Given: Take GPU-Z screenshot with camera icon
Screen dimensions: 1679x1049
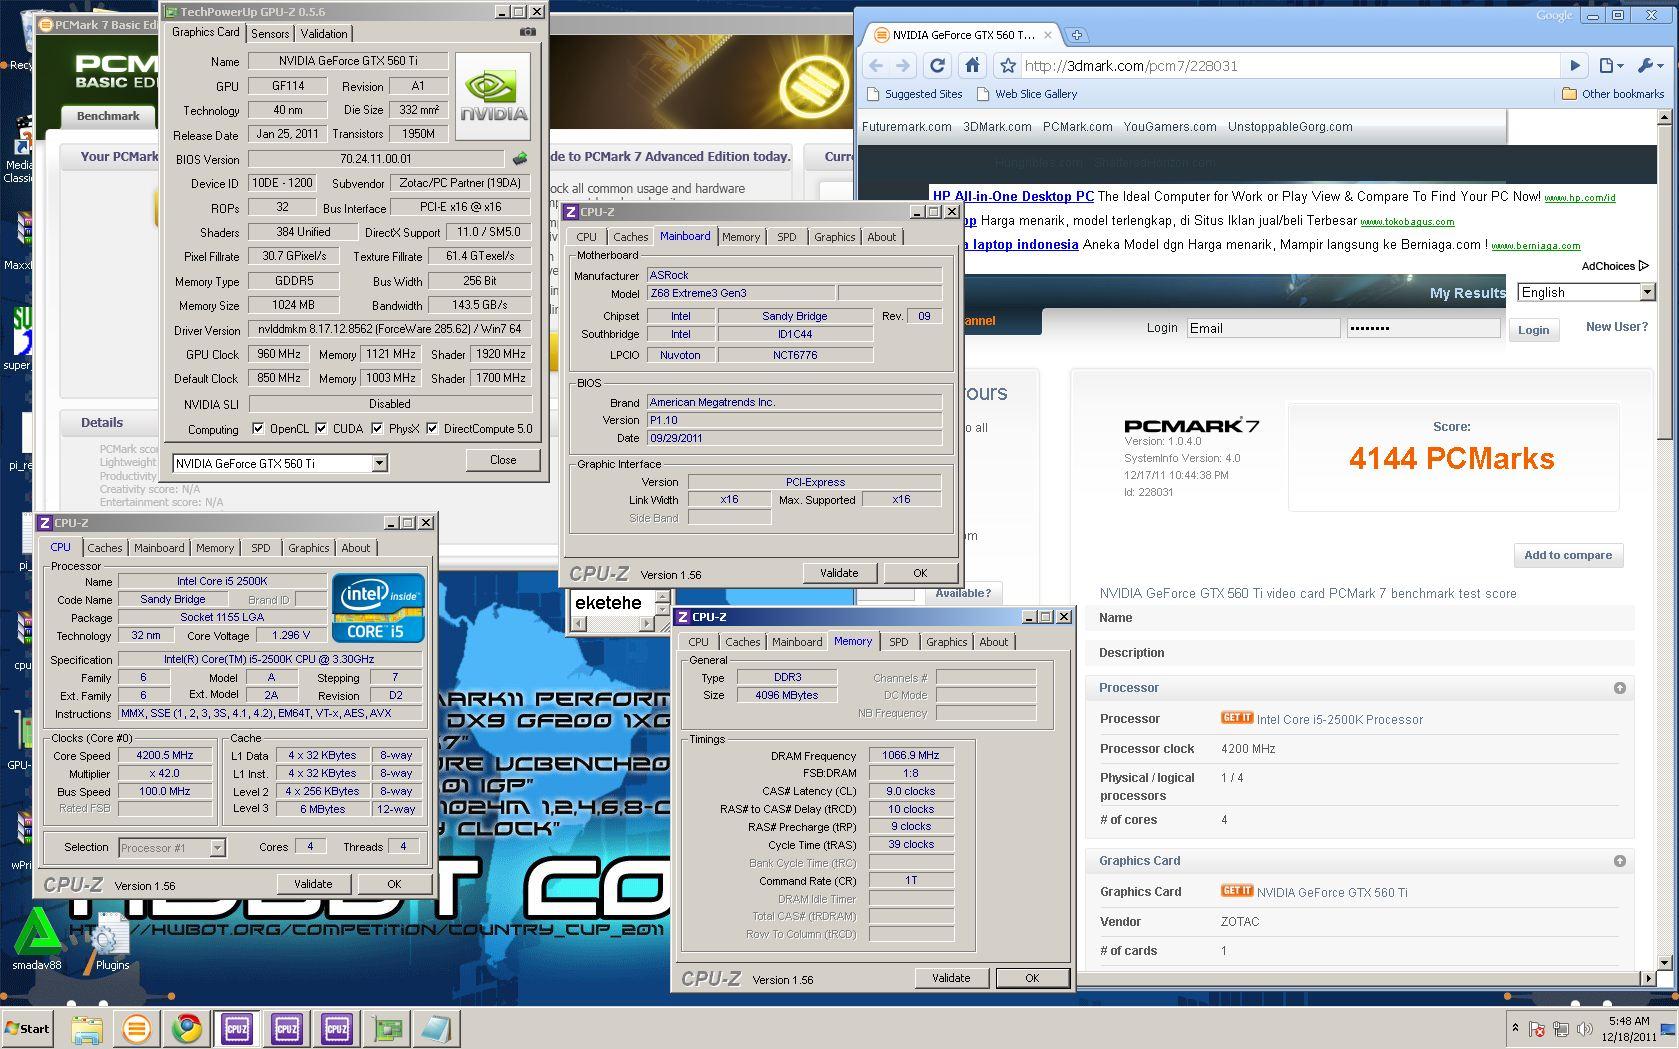Looking at the screenshot, I should [x=527, y=32].
